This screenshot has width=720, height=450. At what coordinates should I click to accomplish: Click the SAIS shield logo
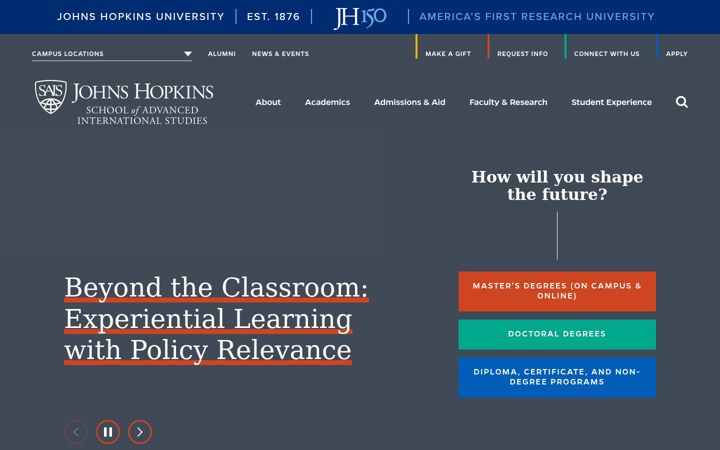[x=51, y=97]
